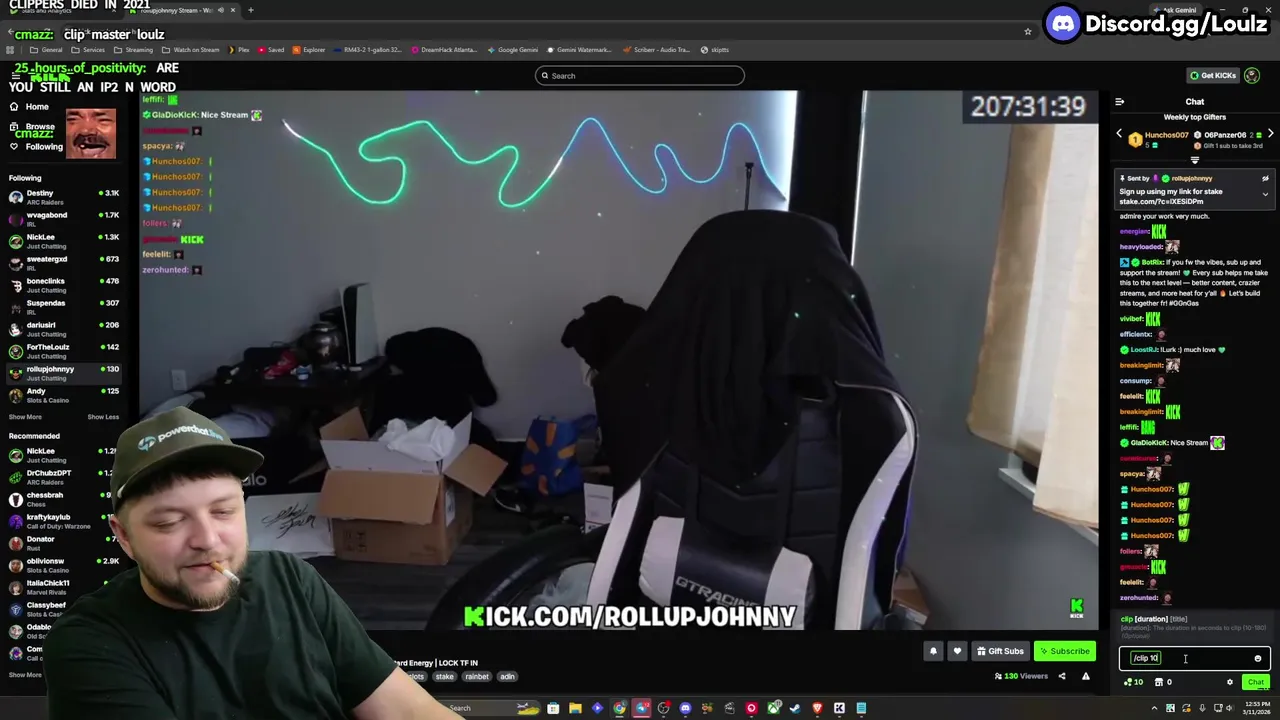Open new browser tab plus button
The image size is (1280, 720).
250,10
